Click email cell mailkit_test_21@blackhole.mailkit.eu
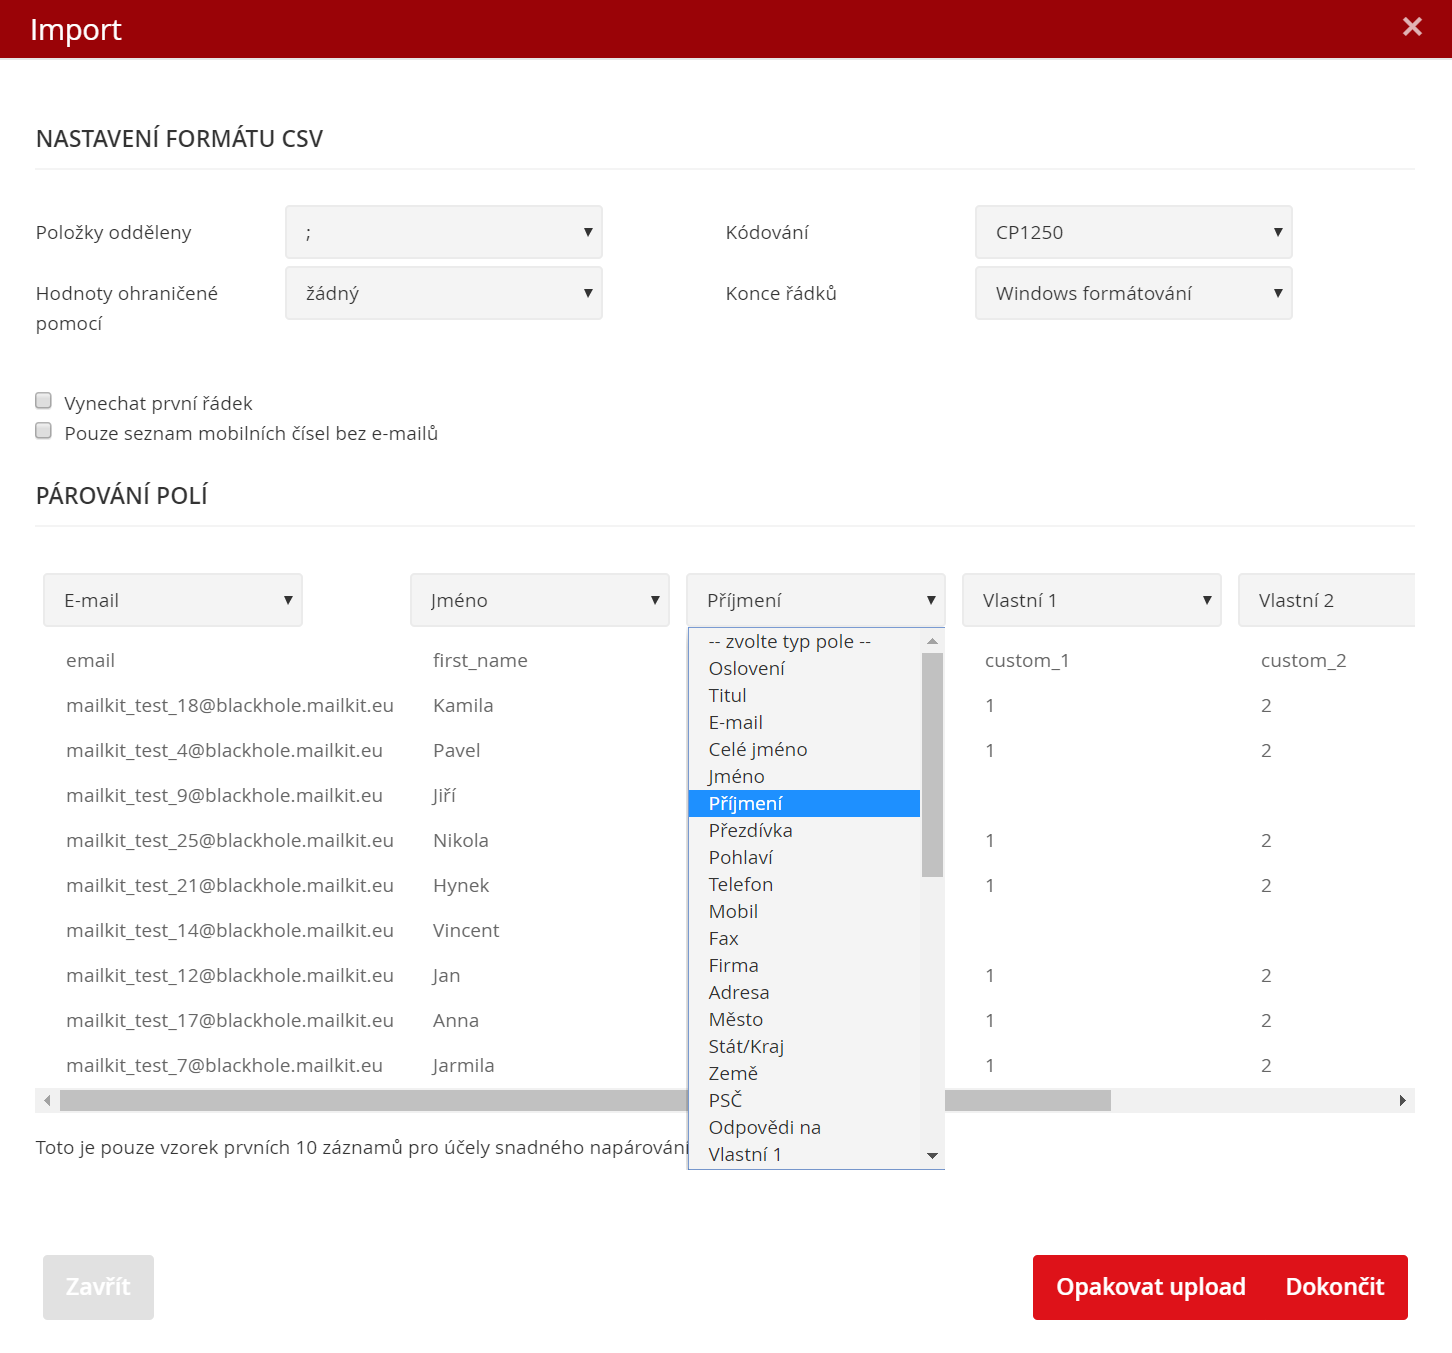 [x=230, y=886]
